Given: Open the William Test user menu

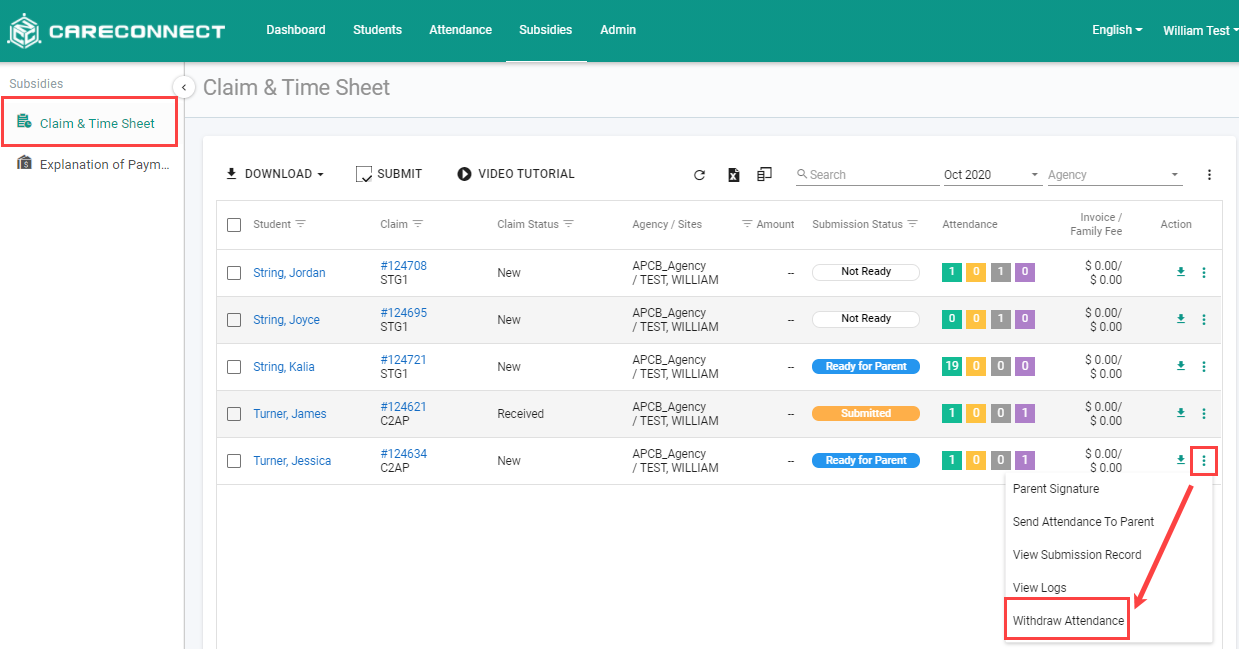Looking at the screenshot, I should (x=1200, y=31).
